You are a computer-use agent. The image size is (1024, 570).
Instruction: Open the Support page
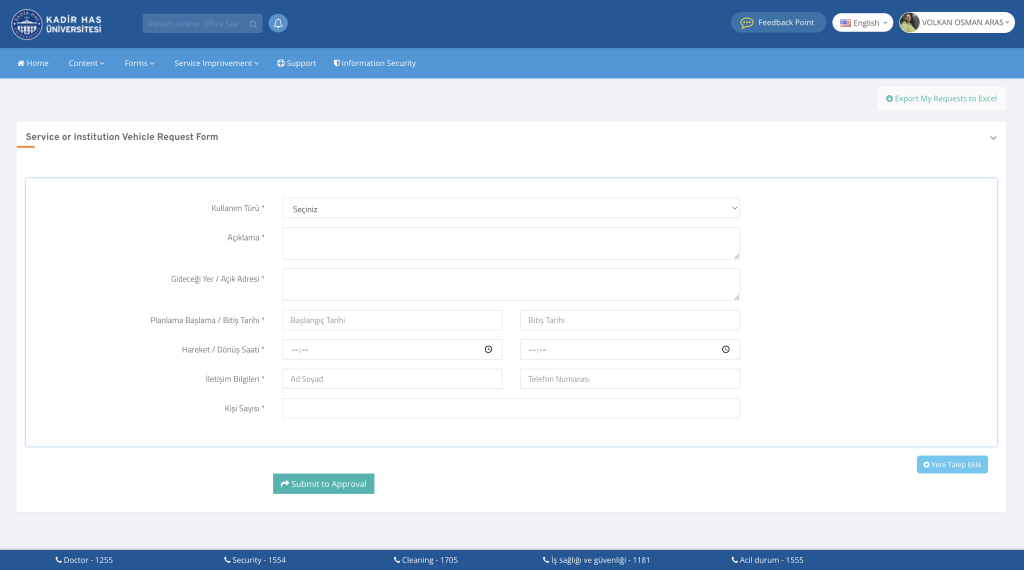pos(296,63)
